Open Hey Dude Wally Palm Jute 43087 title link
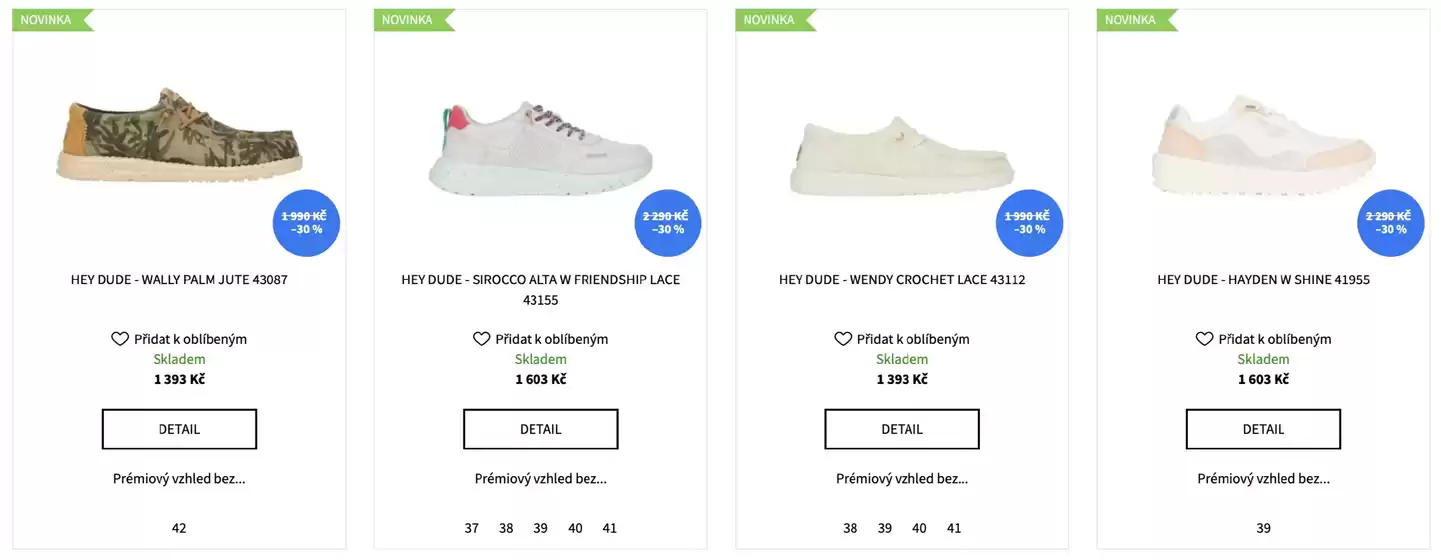The height and width of the screenshot is (560, 1441). coord(179,280)
